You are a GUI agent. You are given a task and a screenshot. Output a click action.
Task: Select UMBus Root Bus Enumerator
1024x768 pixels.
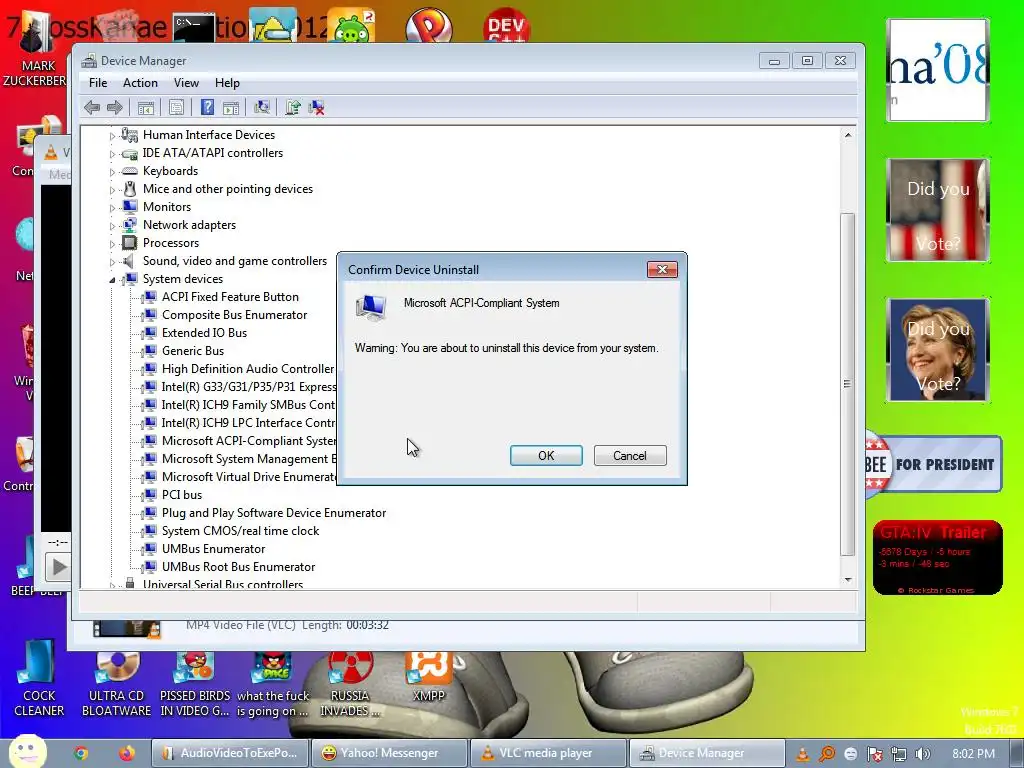238,567
